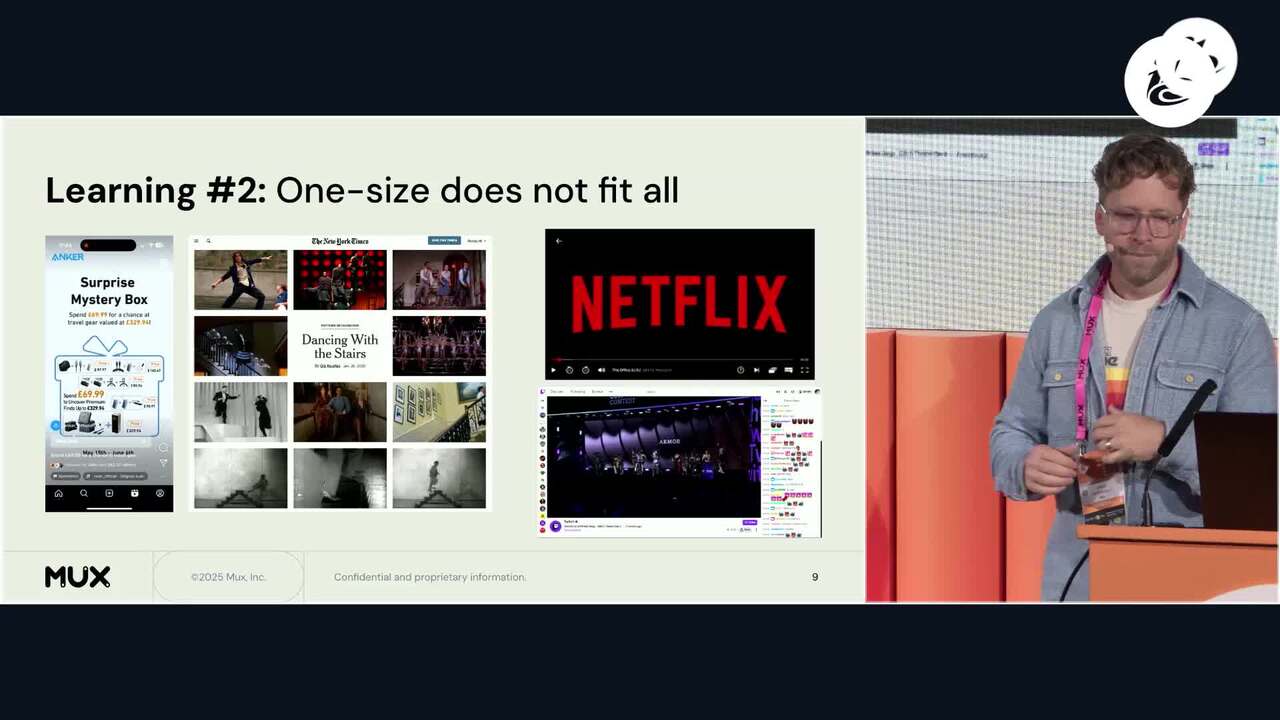The width and height of the screenshot is (1280, 720).
Task: Play the Netflix video
Action: 554,370
